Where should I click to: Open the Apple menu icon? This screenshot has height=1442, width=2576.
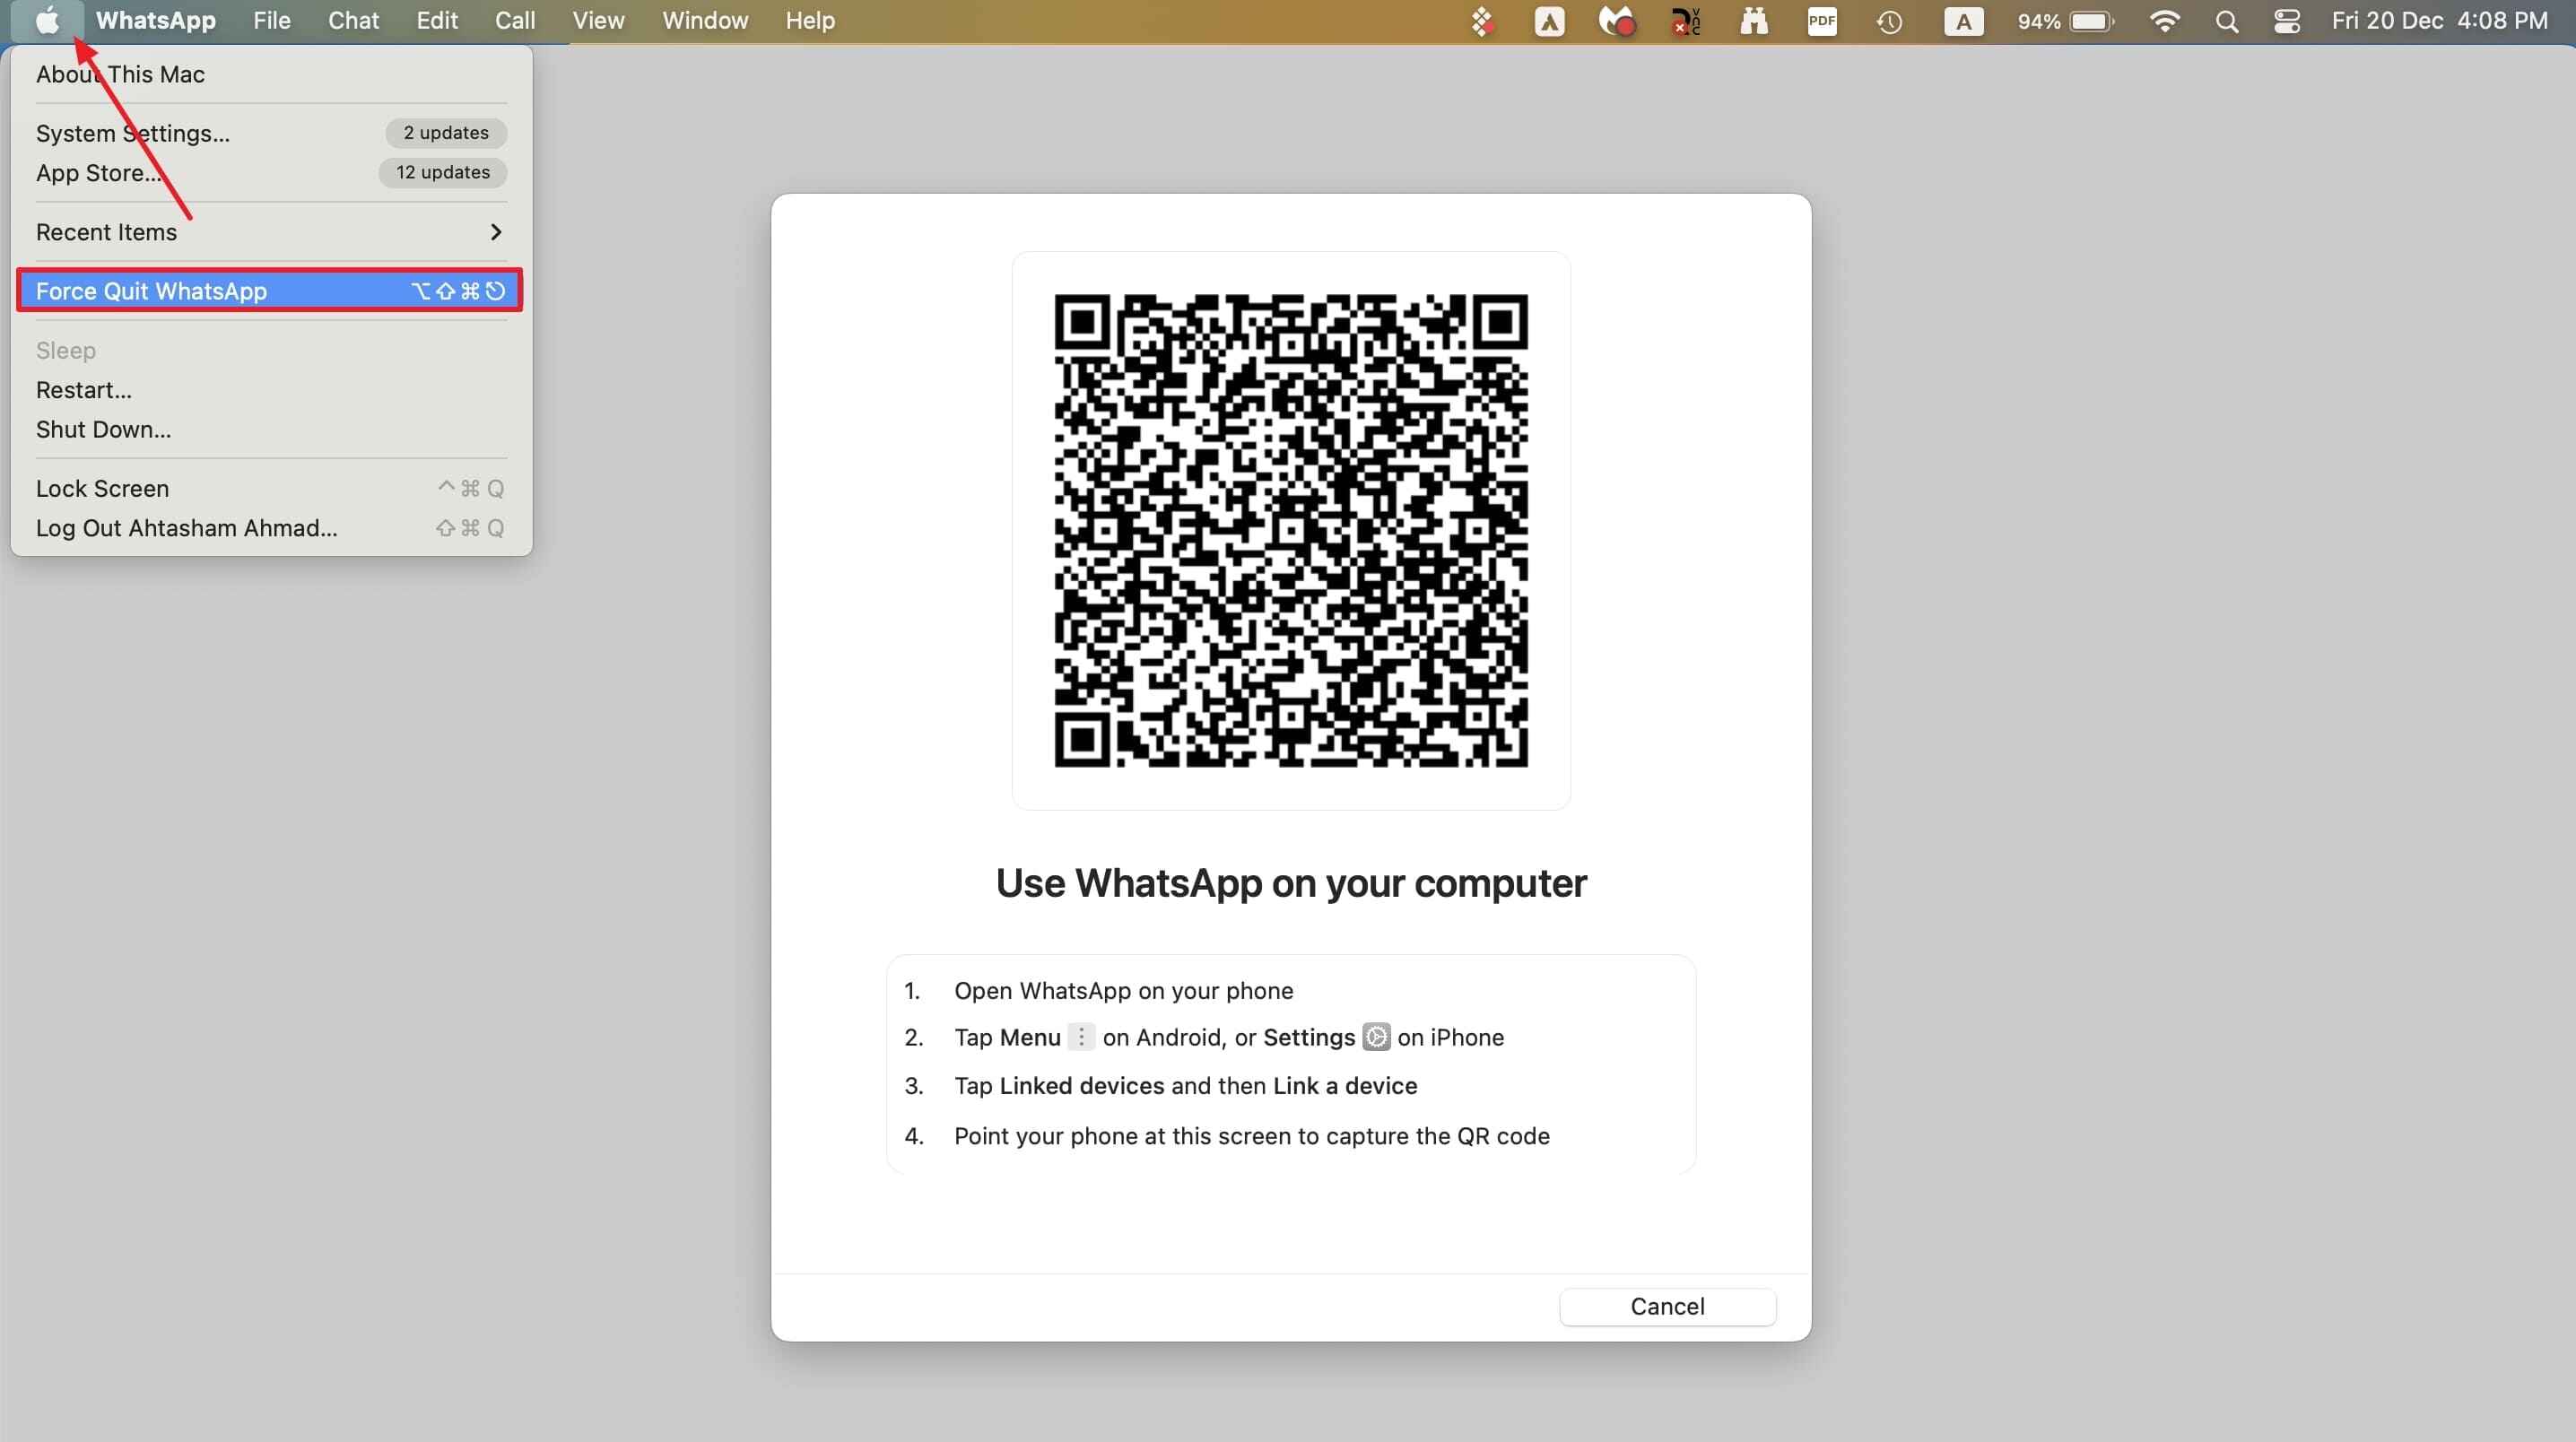point(47,20)
